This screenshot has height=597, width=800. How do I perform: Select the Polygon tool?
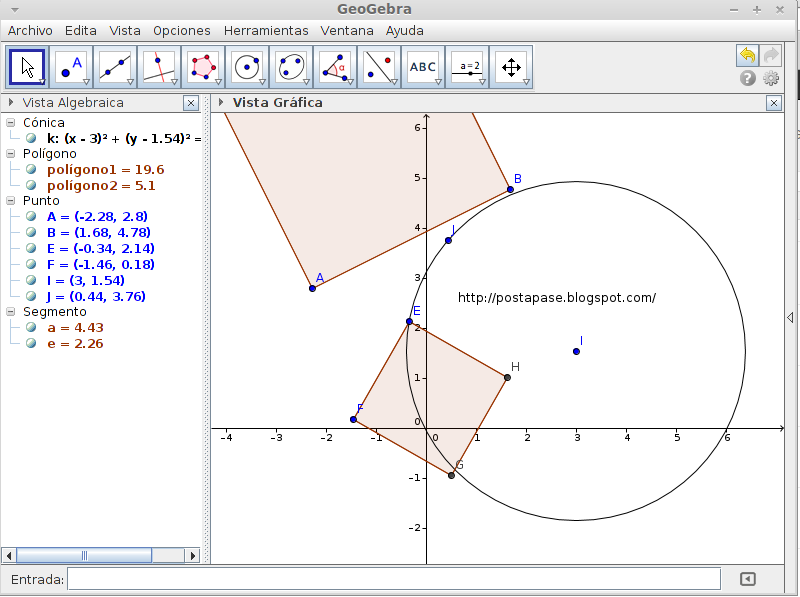coord(203,66)
